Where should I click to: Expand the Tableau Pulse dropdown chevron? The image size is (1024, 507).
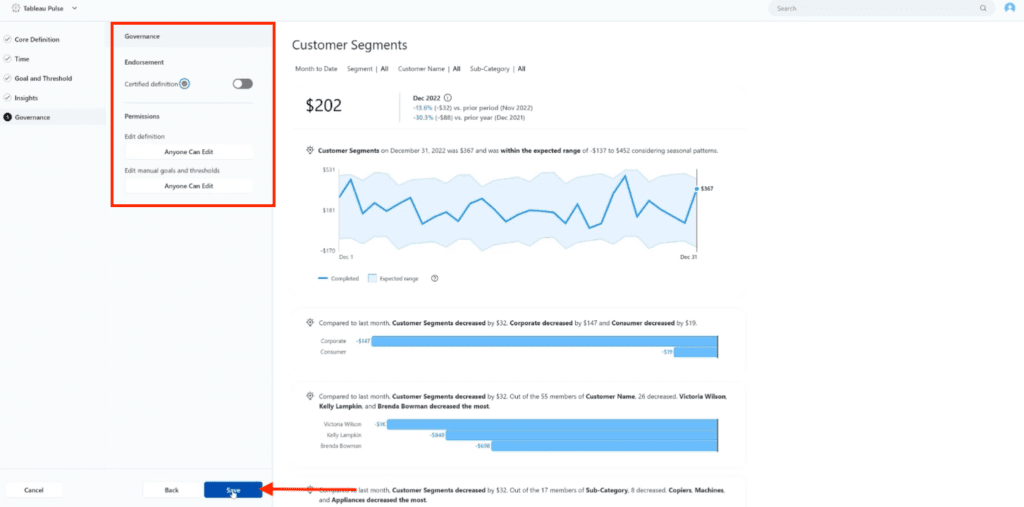(74, 8)
